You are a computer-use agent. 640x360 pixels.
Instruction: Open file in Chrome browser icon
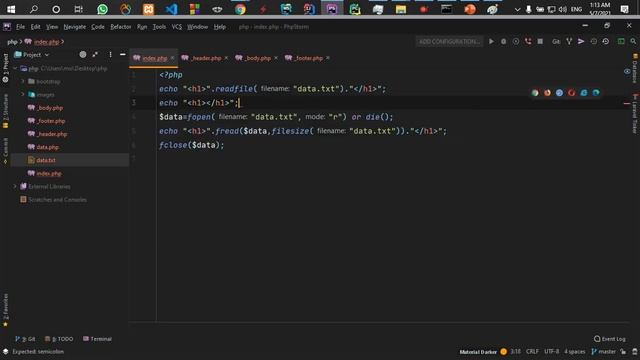click(535, 93)
